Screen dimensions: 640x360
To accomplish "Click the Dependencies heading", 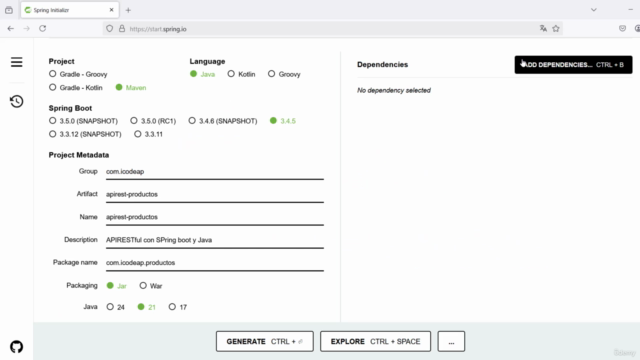I will 382,64.
